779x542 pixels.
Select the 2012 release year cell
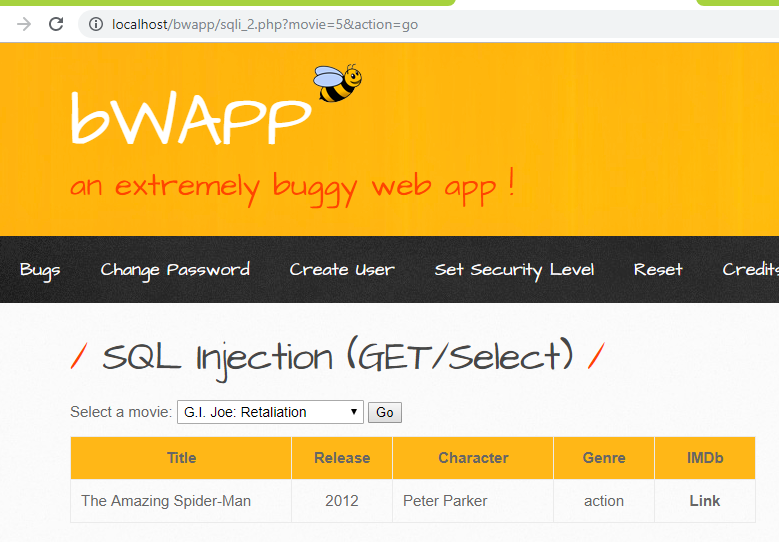tap(342, 501)
